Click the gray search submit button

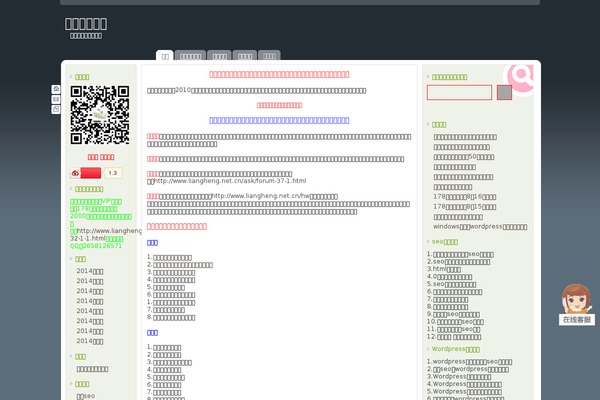(504, 93)
